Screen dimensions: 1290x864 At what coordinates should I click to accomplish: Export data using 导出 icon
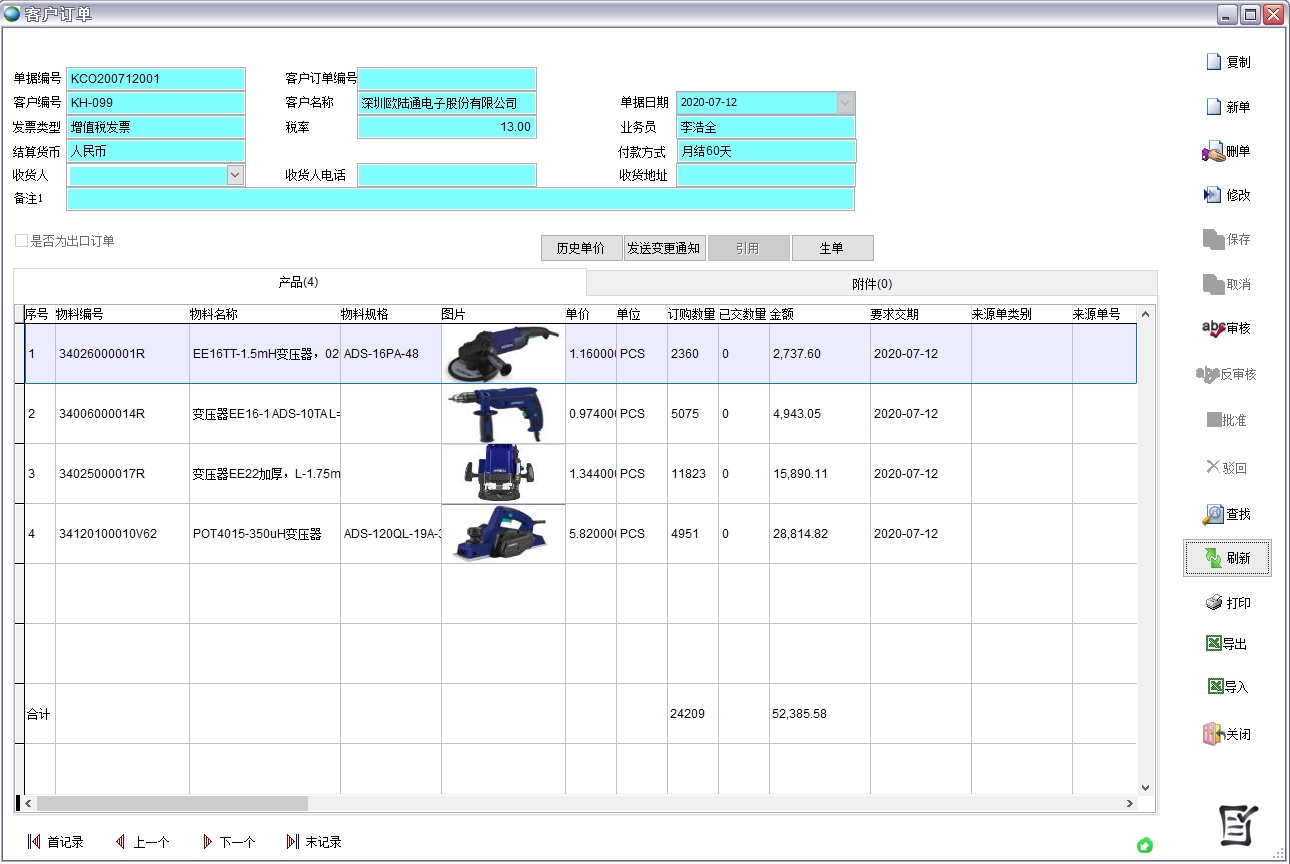1214,644
